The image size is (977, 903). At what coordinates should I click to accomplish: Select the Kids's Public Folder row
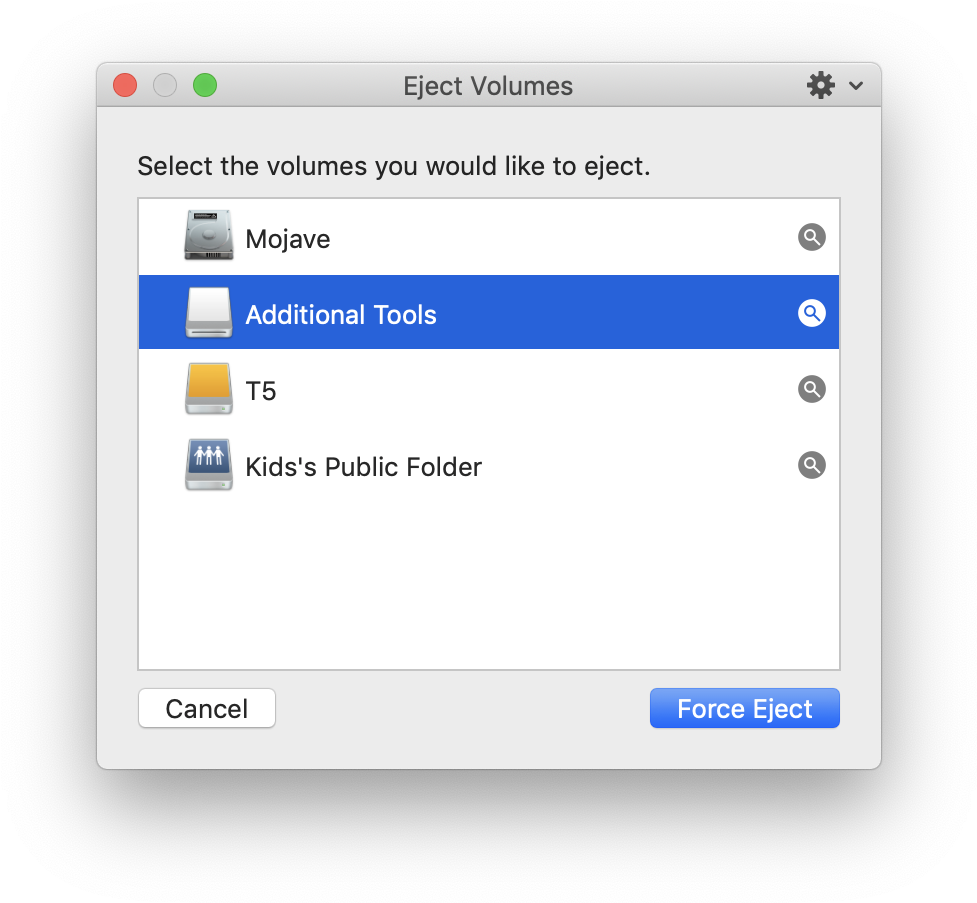pos(488,465)
